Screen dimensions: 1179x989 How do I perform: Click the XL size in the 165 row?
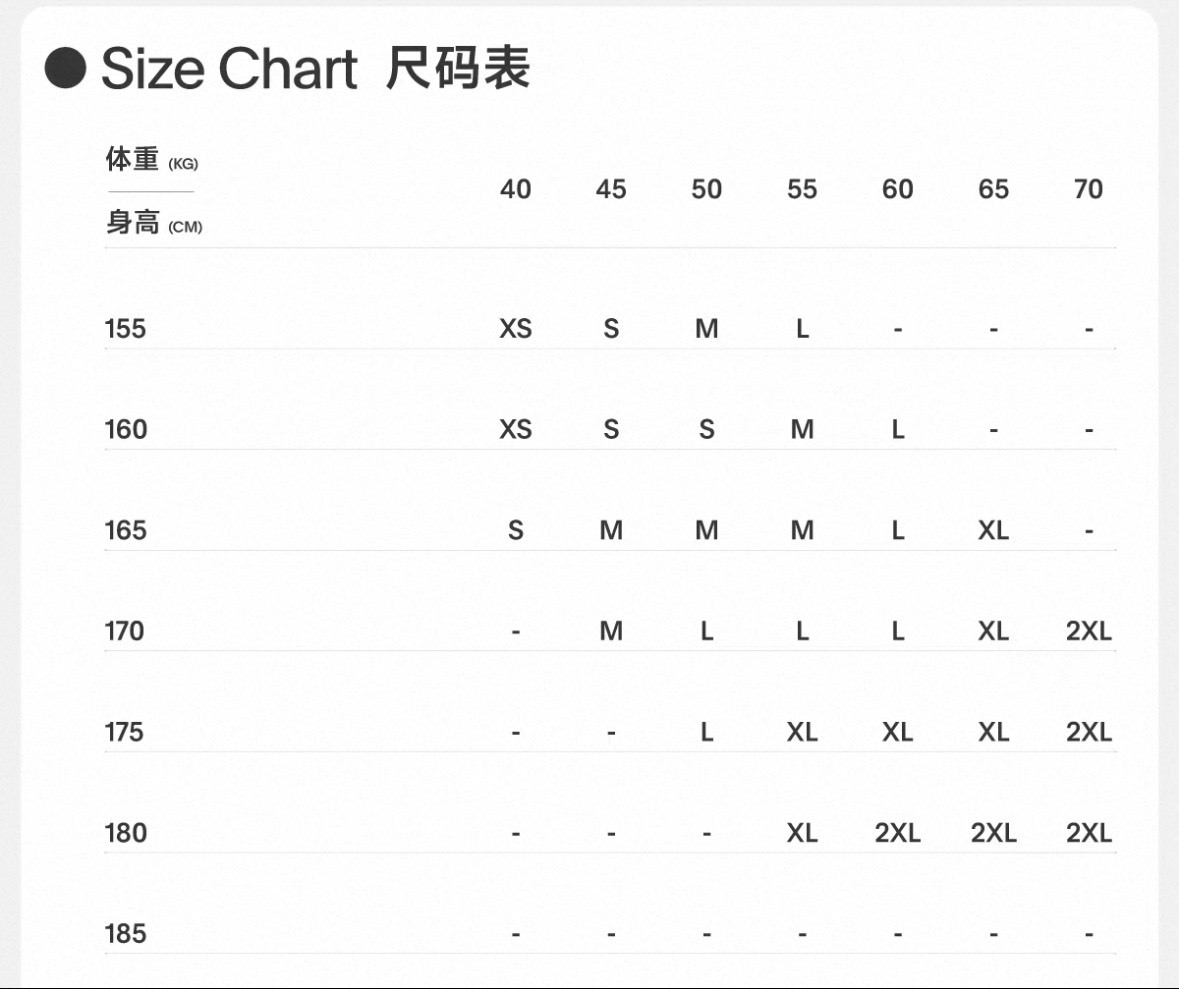993,530
